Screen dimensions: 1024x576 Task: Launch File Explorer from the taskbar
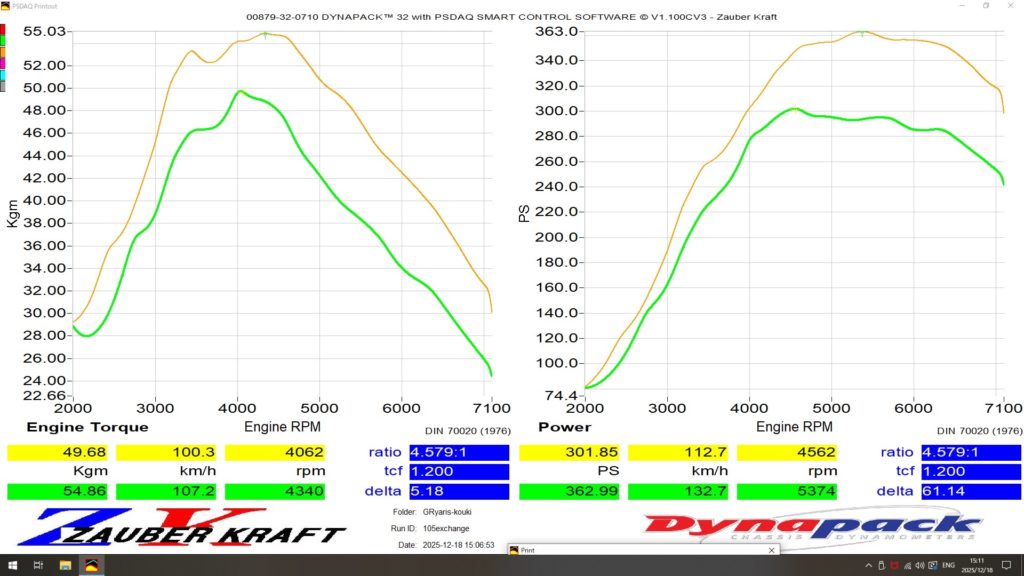[x=64, y=565]
